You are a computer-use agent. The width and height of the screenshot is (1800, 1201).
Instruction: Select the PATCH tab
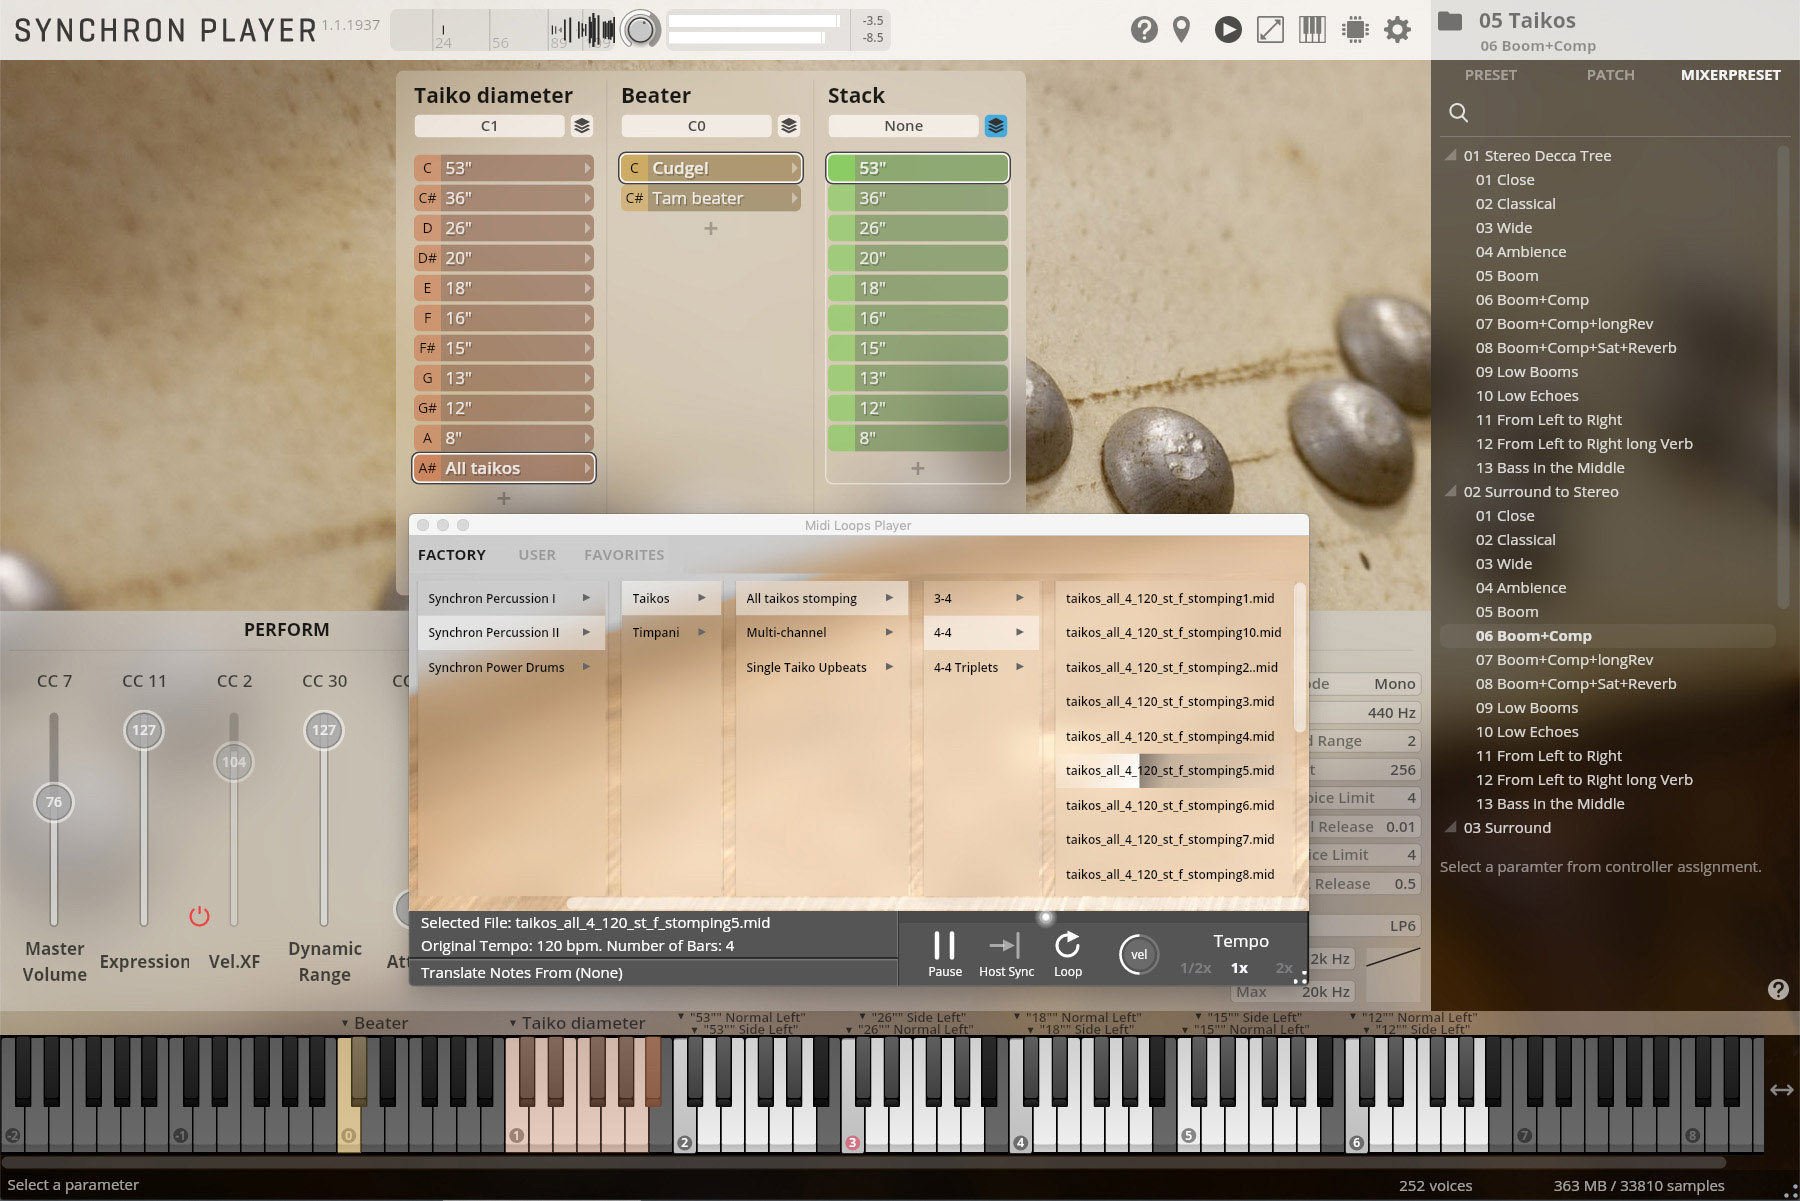tap(1610, 74)
